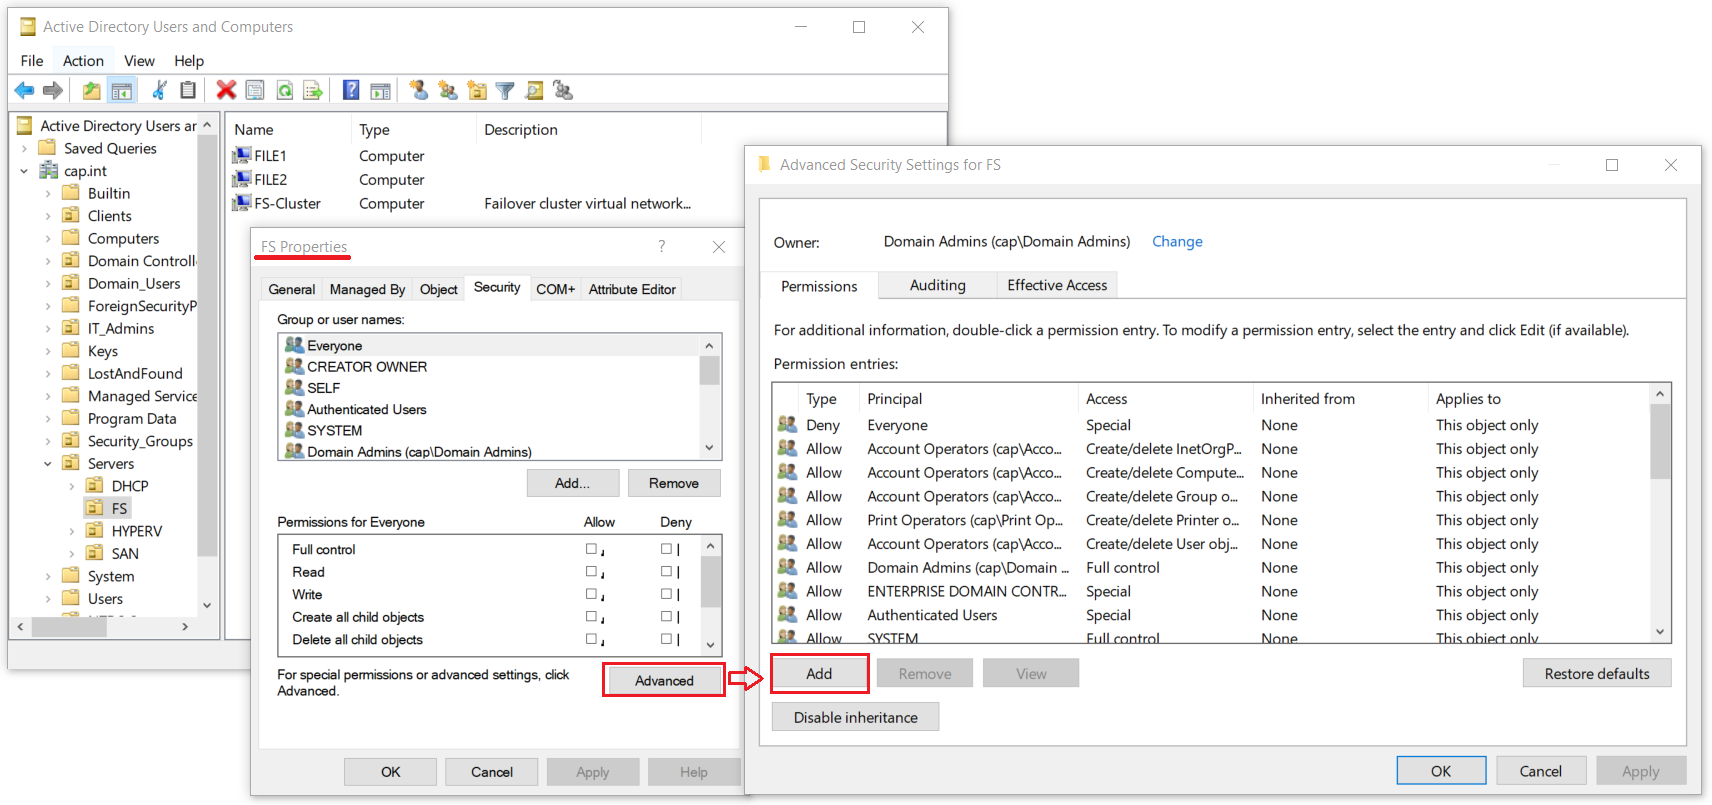Check Allow for Write permission

pyautogui.click(x=591, y=594)
